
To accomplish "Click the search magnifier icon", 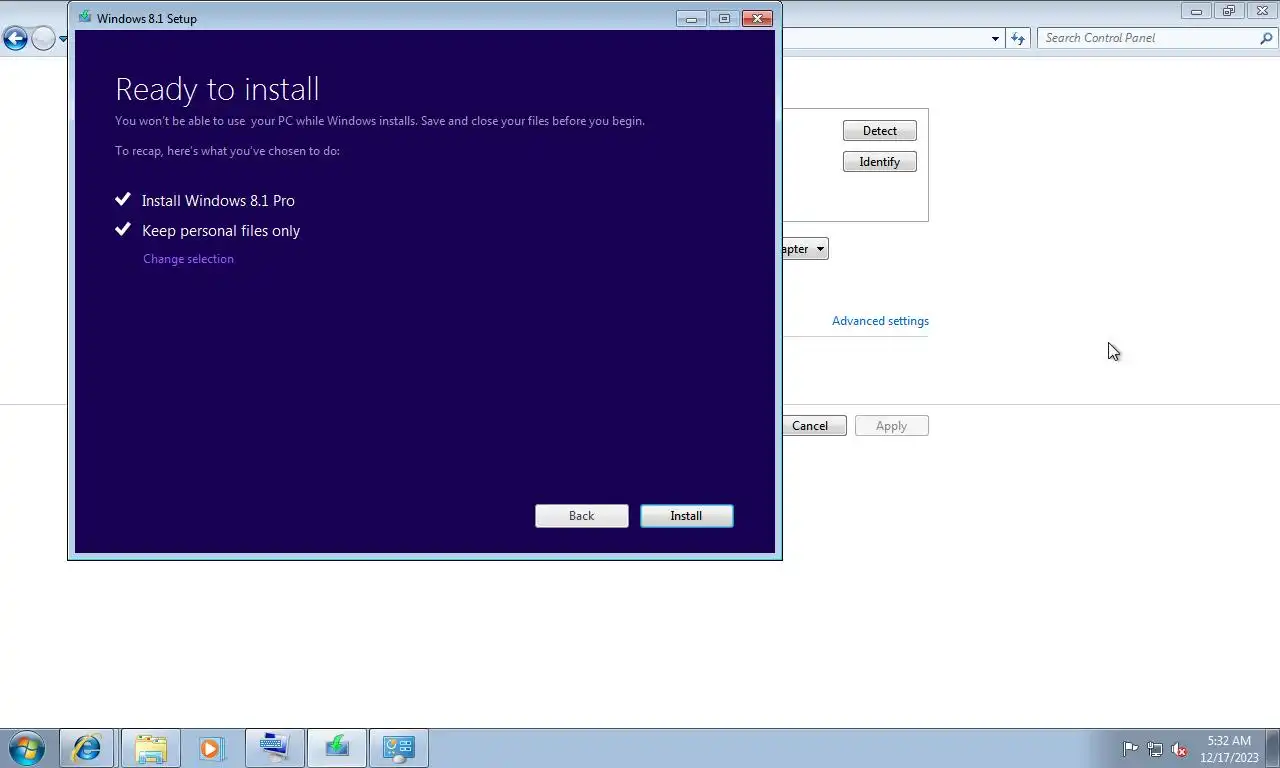I will pyautogui.click(x=1267, y=38).
